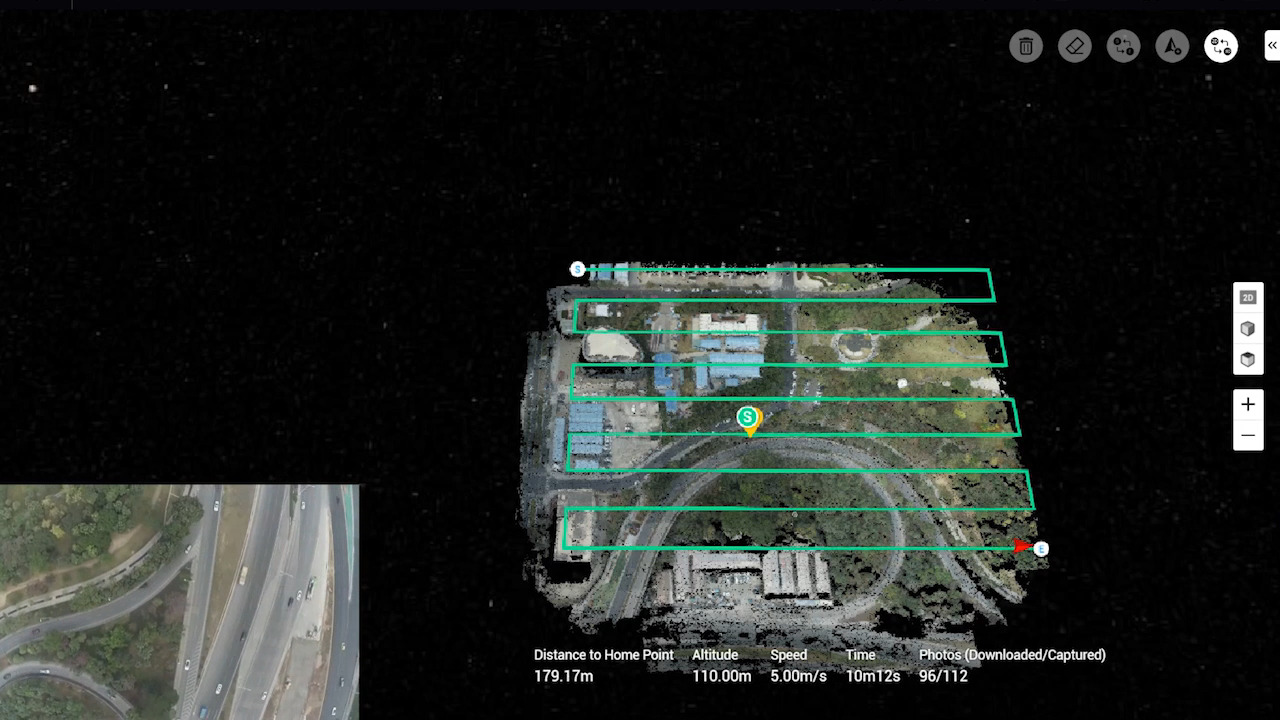Select the eraser tool icon
Viewport: 1280px width, 720px height.
pos(1075,46)
